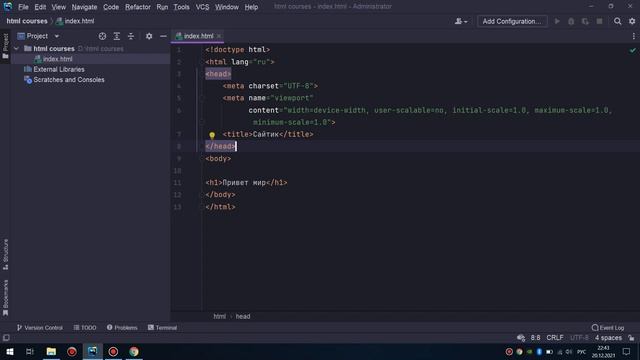Hide the Project panel with minus icon
This screenshot has width=640, height=360.
click(163, 36)
